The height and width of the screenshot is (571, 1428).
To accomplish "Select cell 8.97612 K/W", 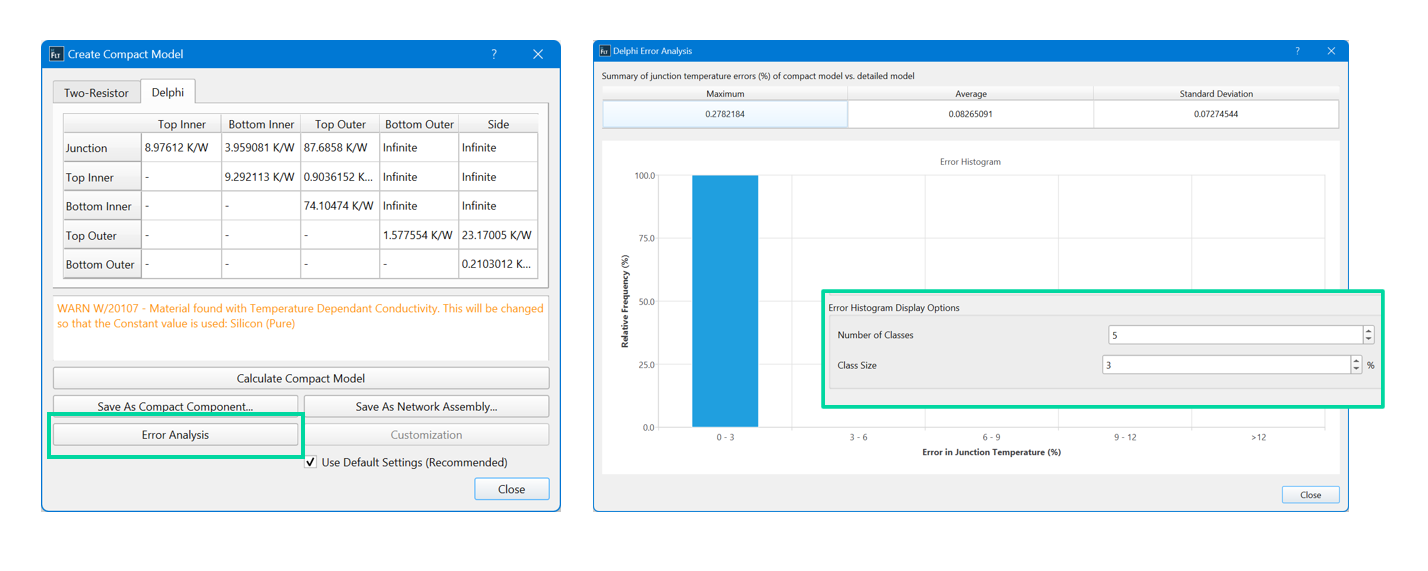I will coord(181,148).
